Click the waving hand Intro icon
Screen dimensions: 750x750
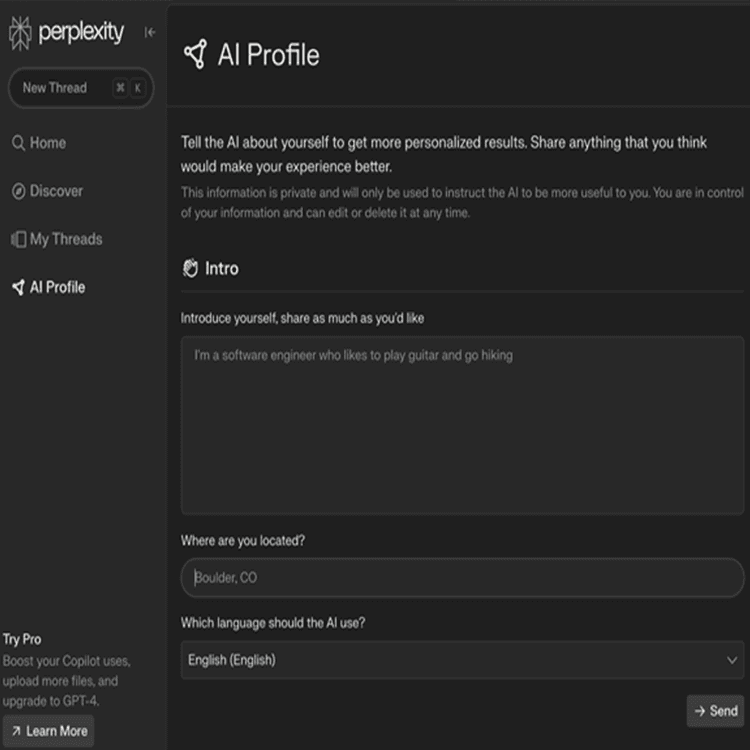tap(190, 268)
